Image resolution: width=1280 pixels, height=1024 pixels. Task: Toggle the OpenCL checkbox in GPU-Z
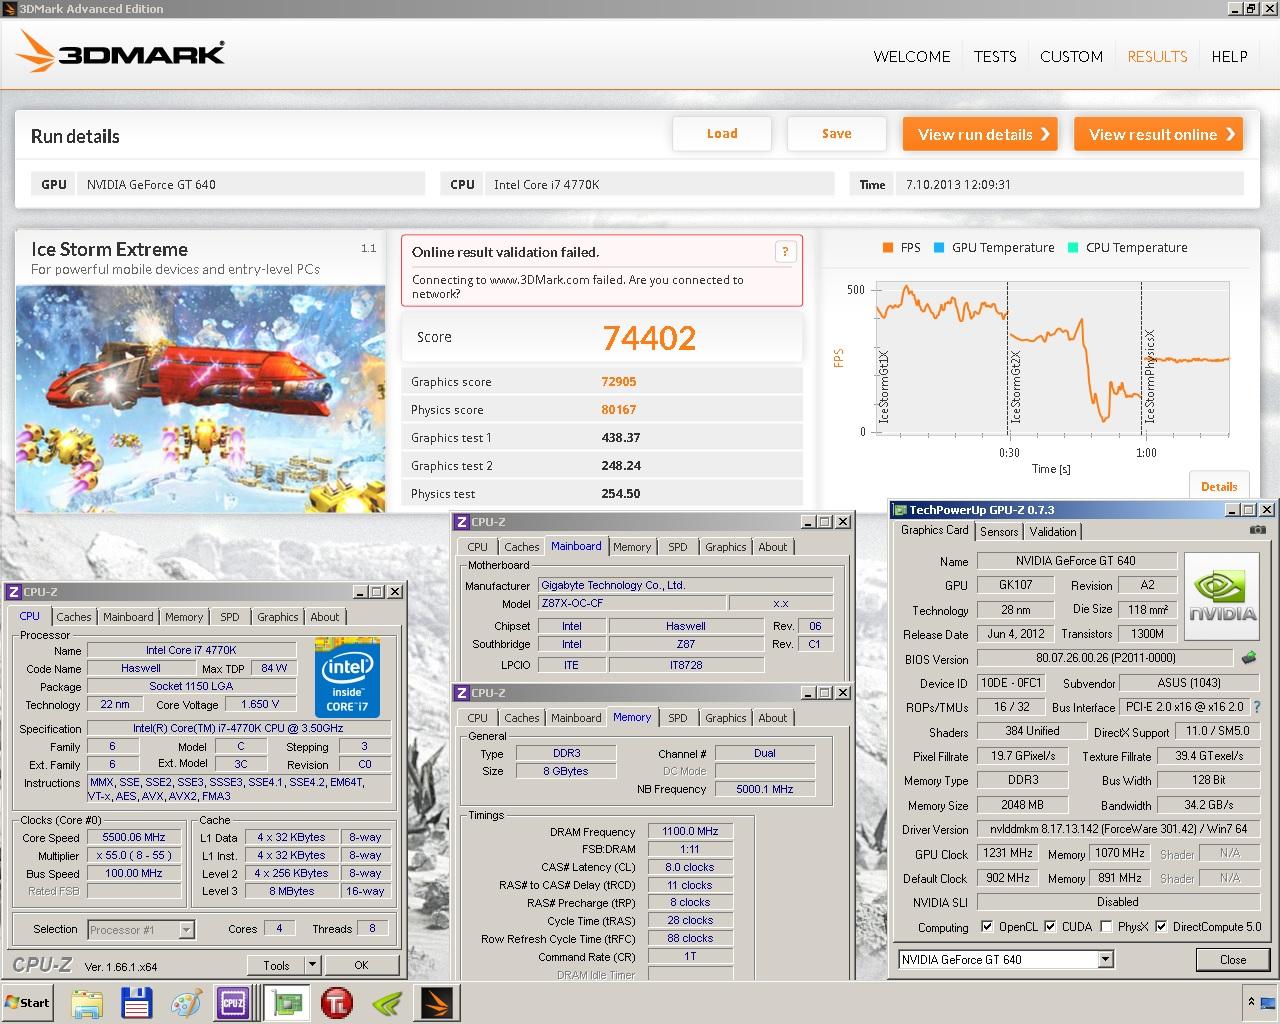(987, 926)
